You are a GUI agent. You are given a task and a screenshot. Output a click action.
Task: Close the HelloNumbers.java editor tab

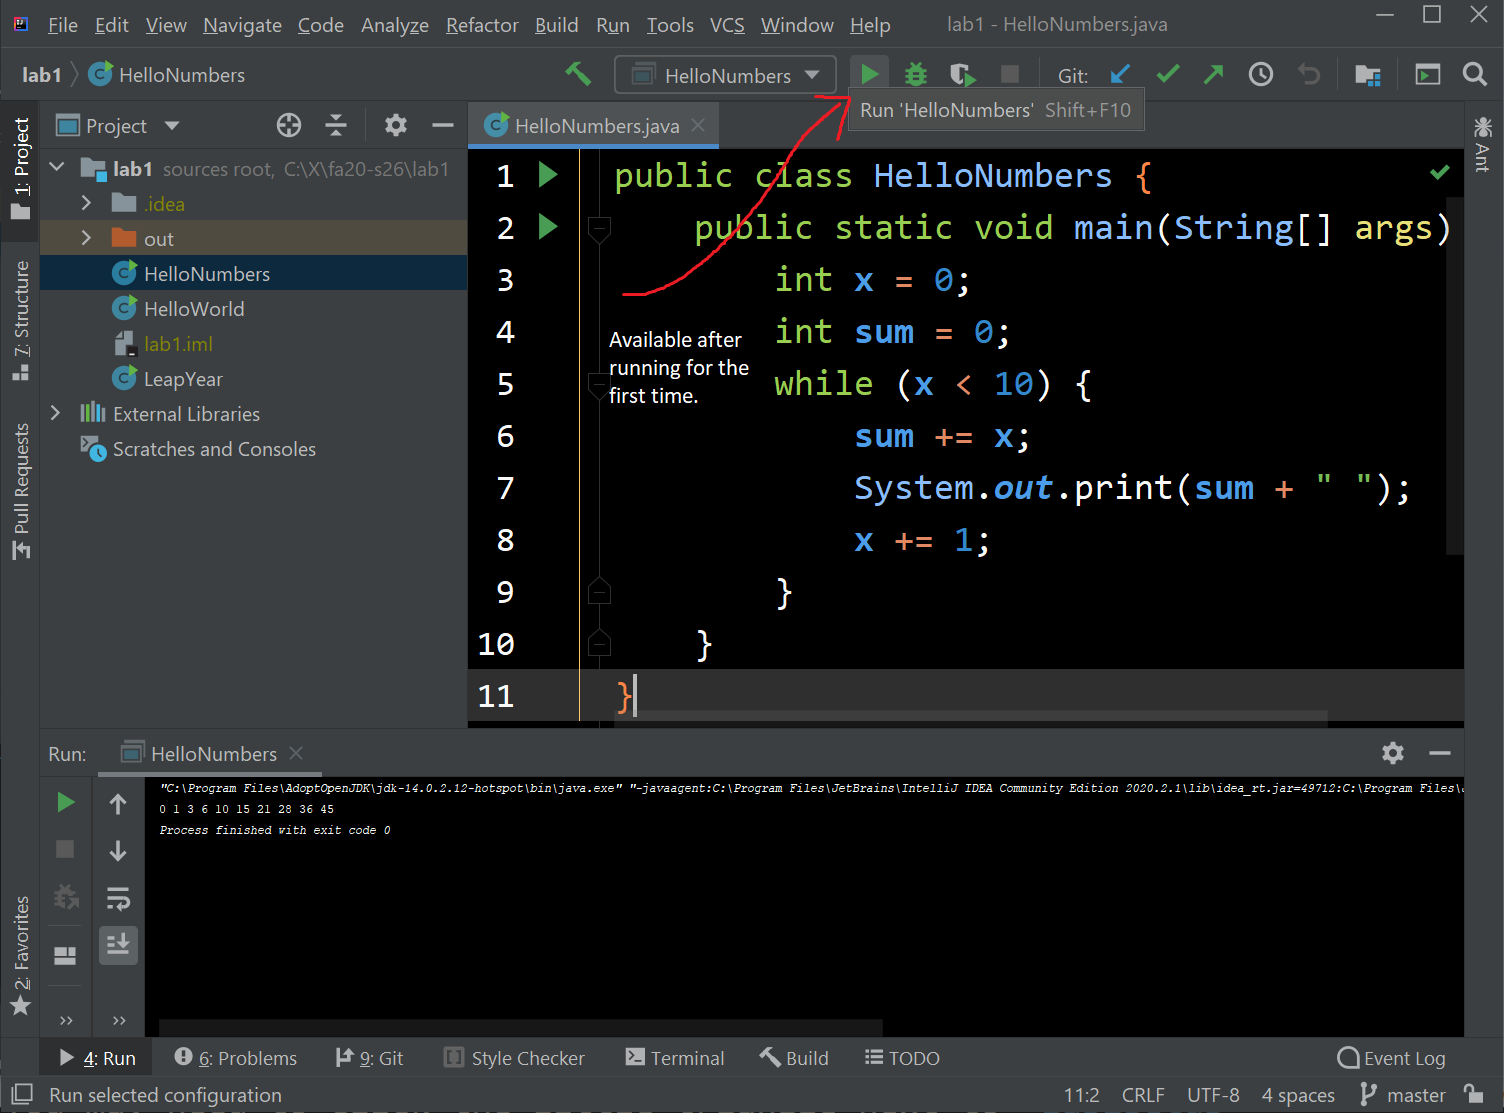click(x=698, y=125)
